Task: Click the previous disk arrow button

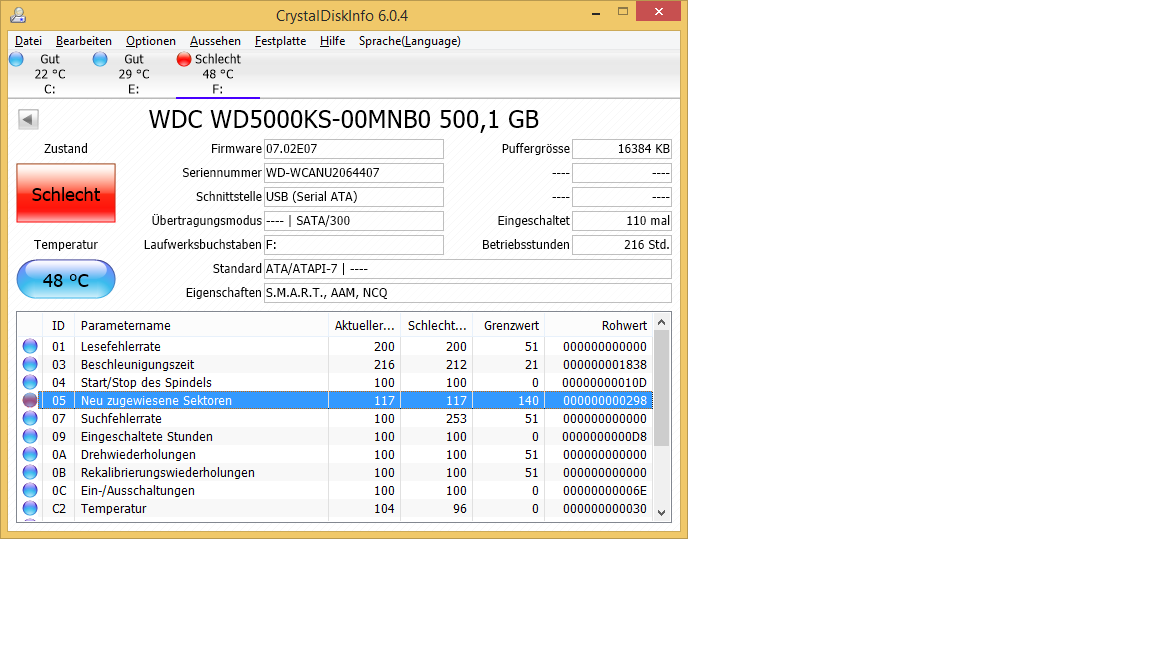Action: [x=28, y=119]
